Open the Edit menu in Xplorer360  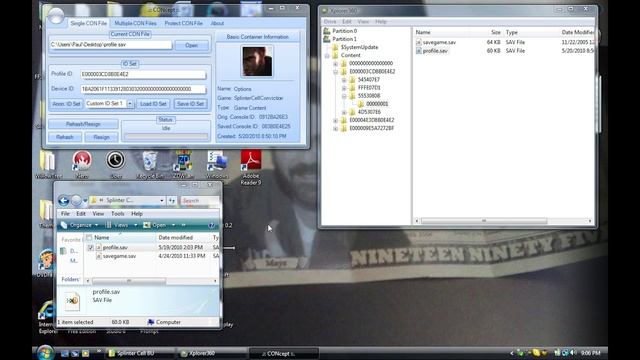[347, 22]
